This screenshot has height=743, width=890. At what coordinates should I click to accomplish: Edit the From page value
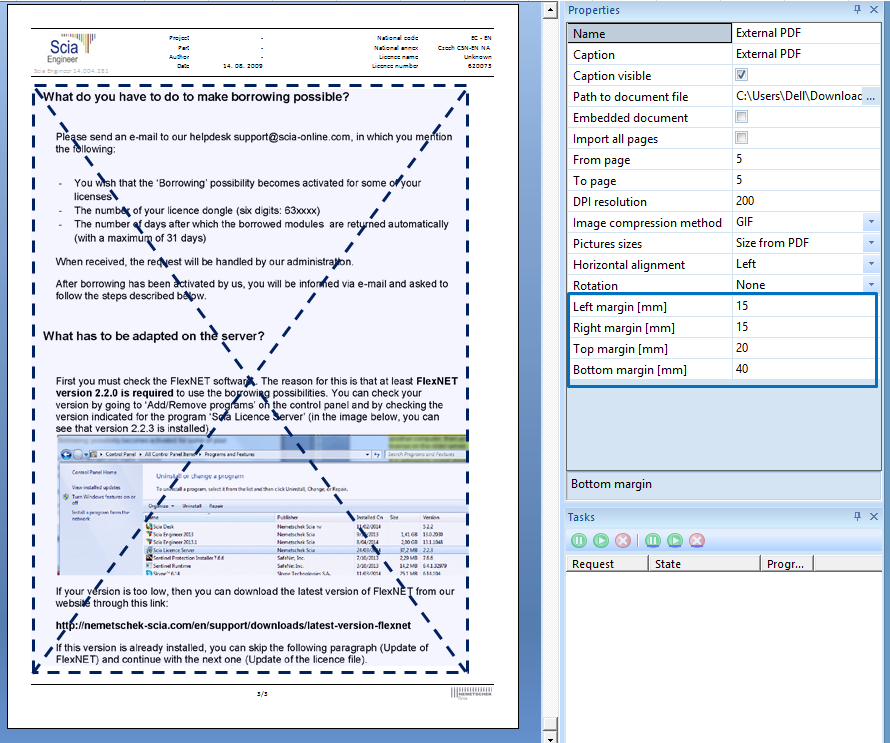coord(790,158)
